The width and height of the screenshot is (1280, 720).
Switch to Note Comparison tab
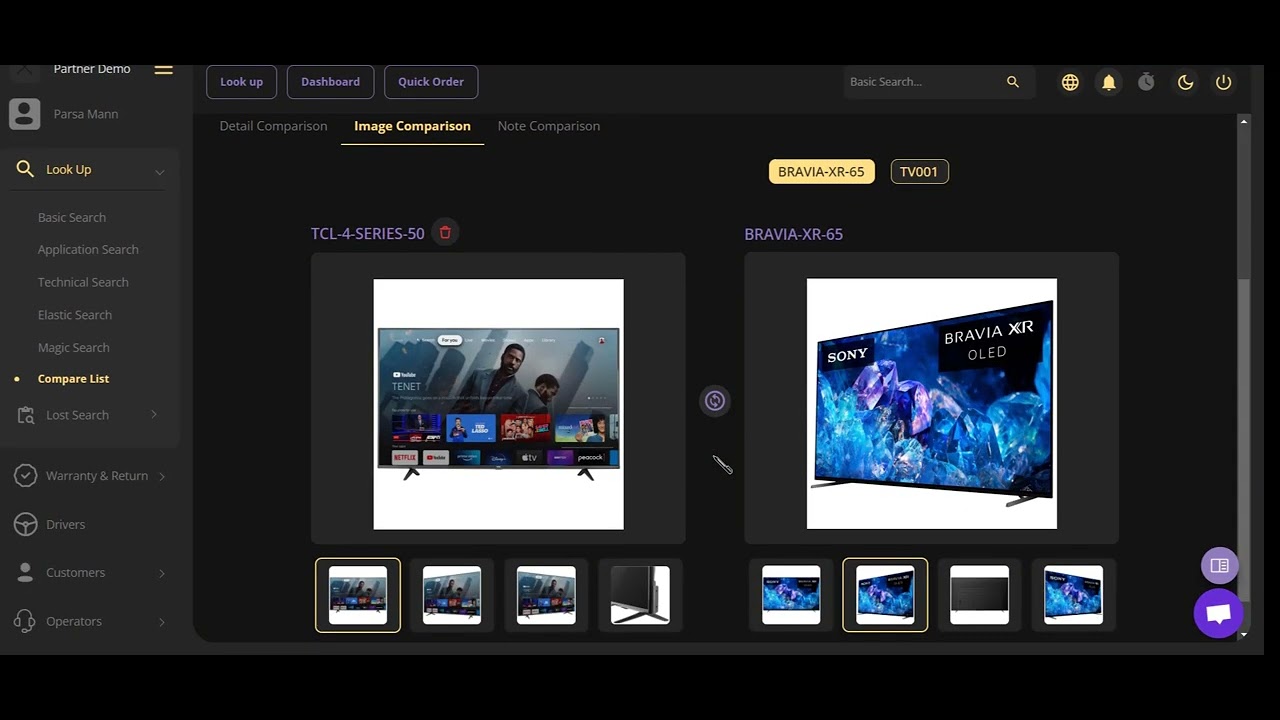tap(549, 126)
